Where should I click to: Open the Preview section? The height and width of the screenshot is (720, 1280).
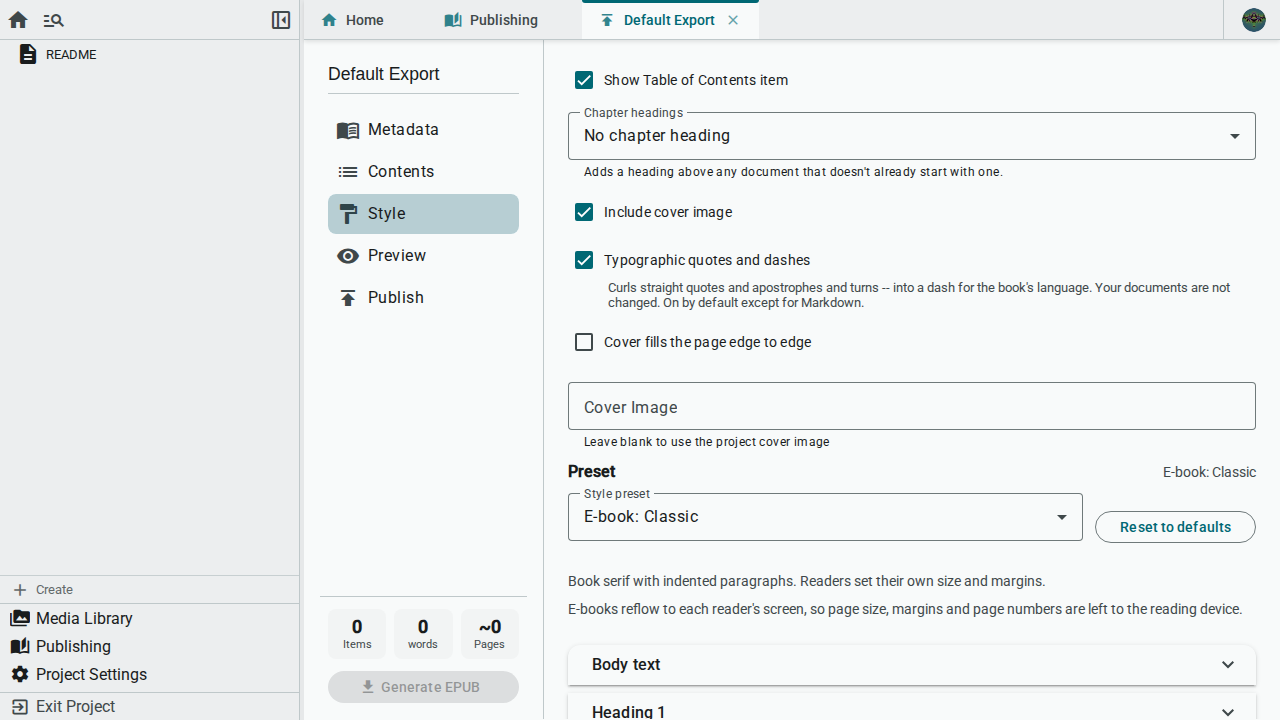[423, 256]
